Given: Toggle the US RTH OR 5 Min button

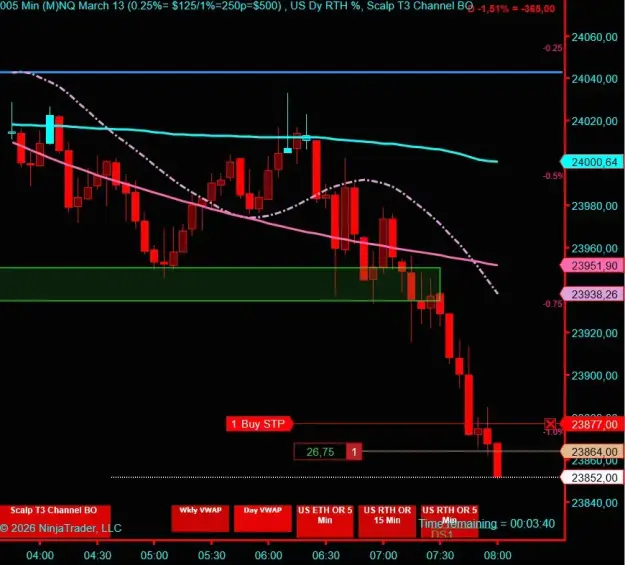Looking at the screenshot, I should coord(449,521).
